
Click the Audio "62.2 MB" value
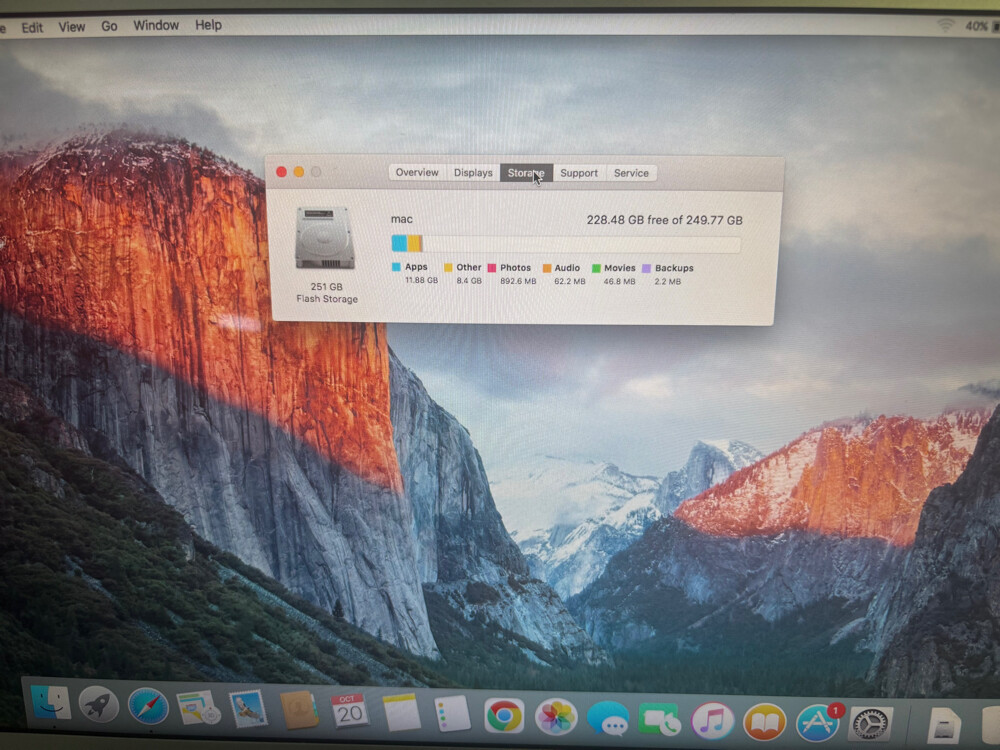(x=570, y=281)
